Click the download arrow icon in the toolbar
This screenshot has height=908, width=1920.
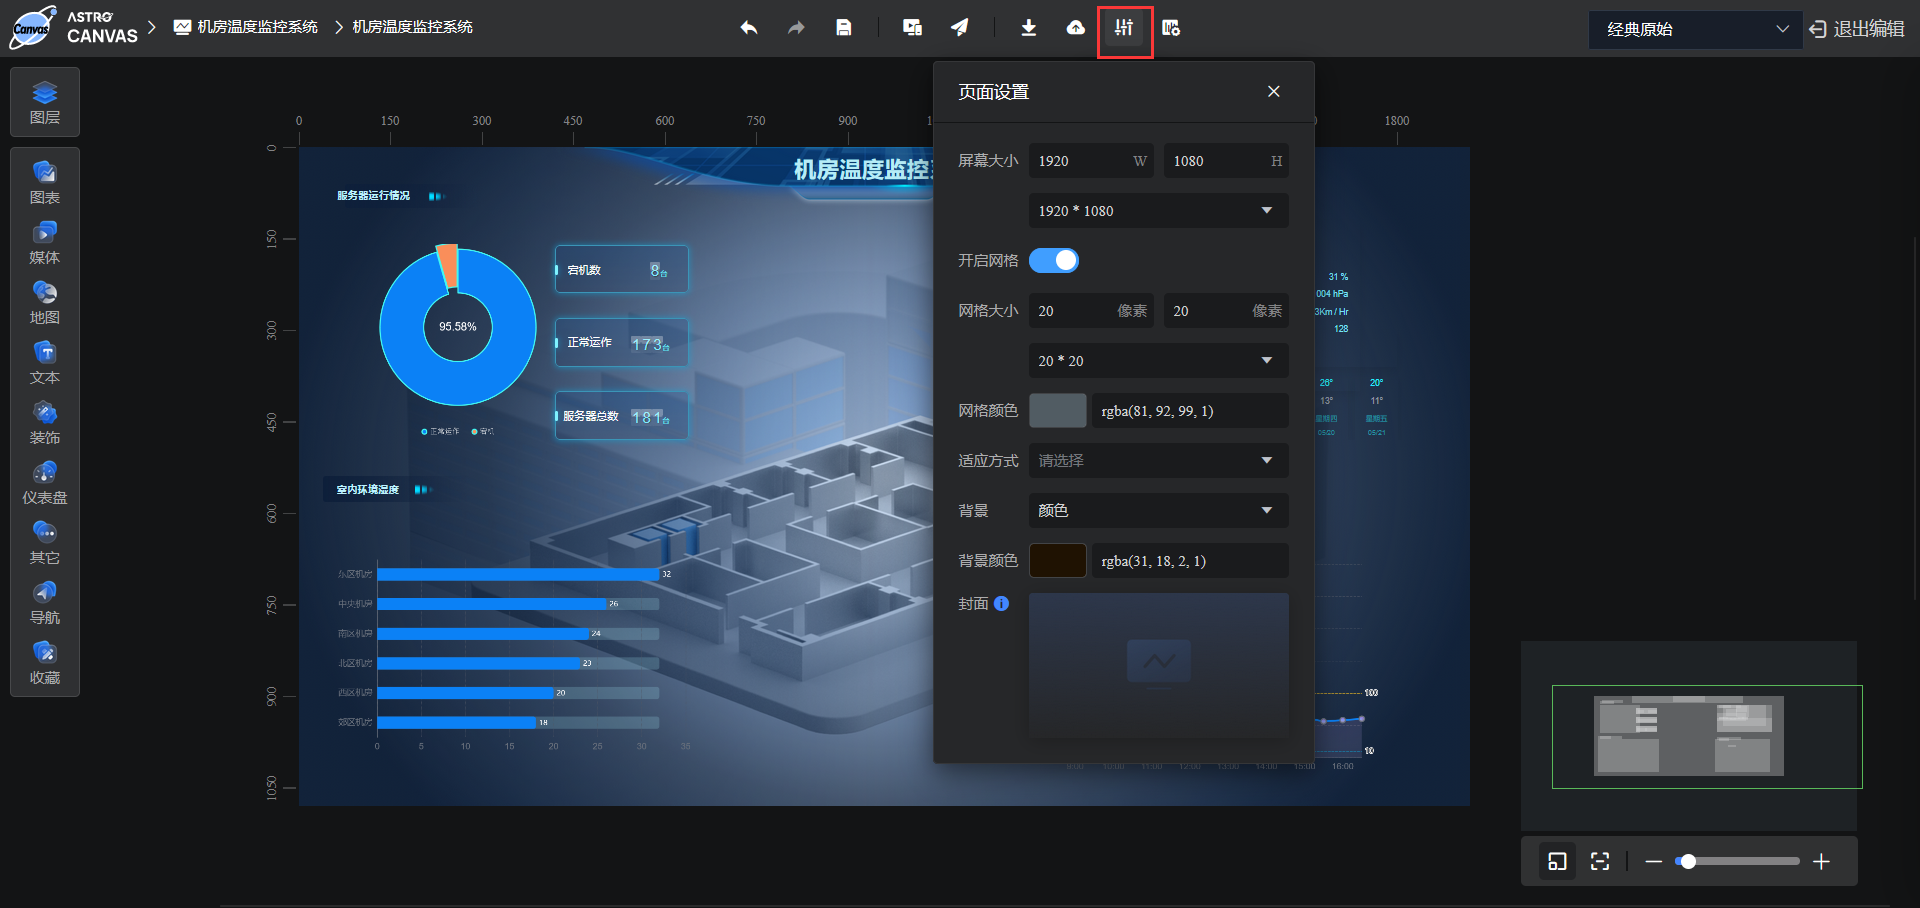(x=1028, y=28)
